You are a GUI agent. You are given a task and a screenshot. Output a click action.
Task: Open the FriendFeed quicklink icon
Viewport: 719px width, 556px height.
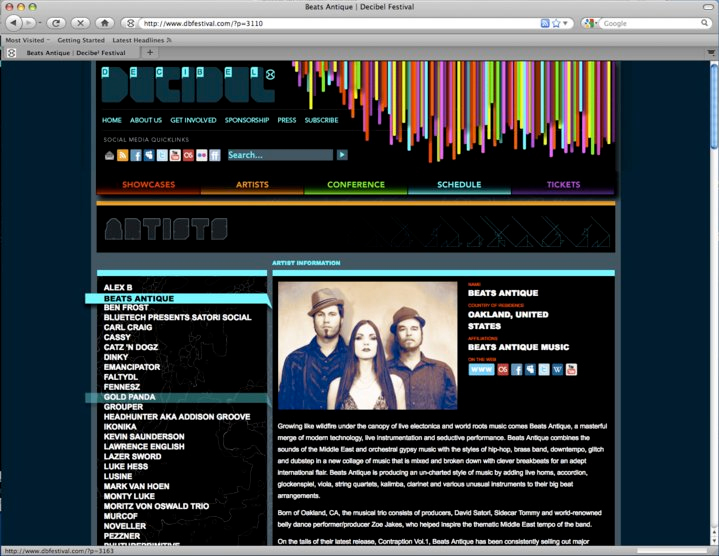tap(215, 155)
